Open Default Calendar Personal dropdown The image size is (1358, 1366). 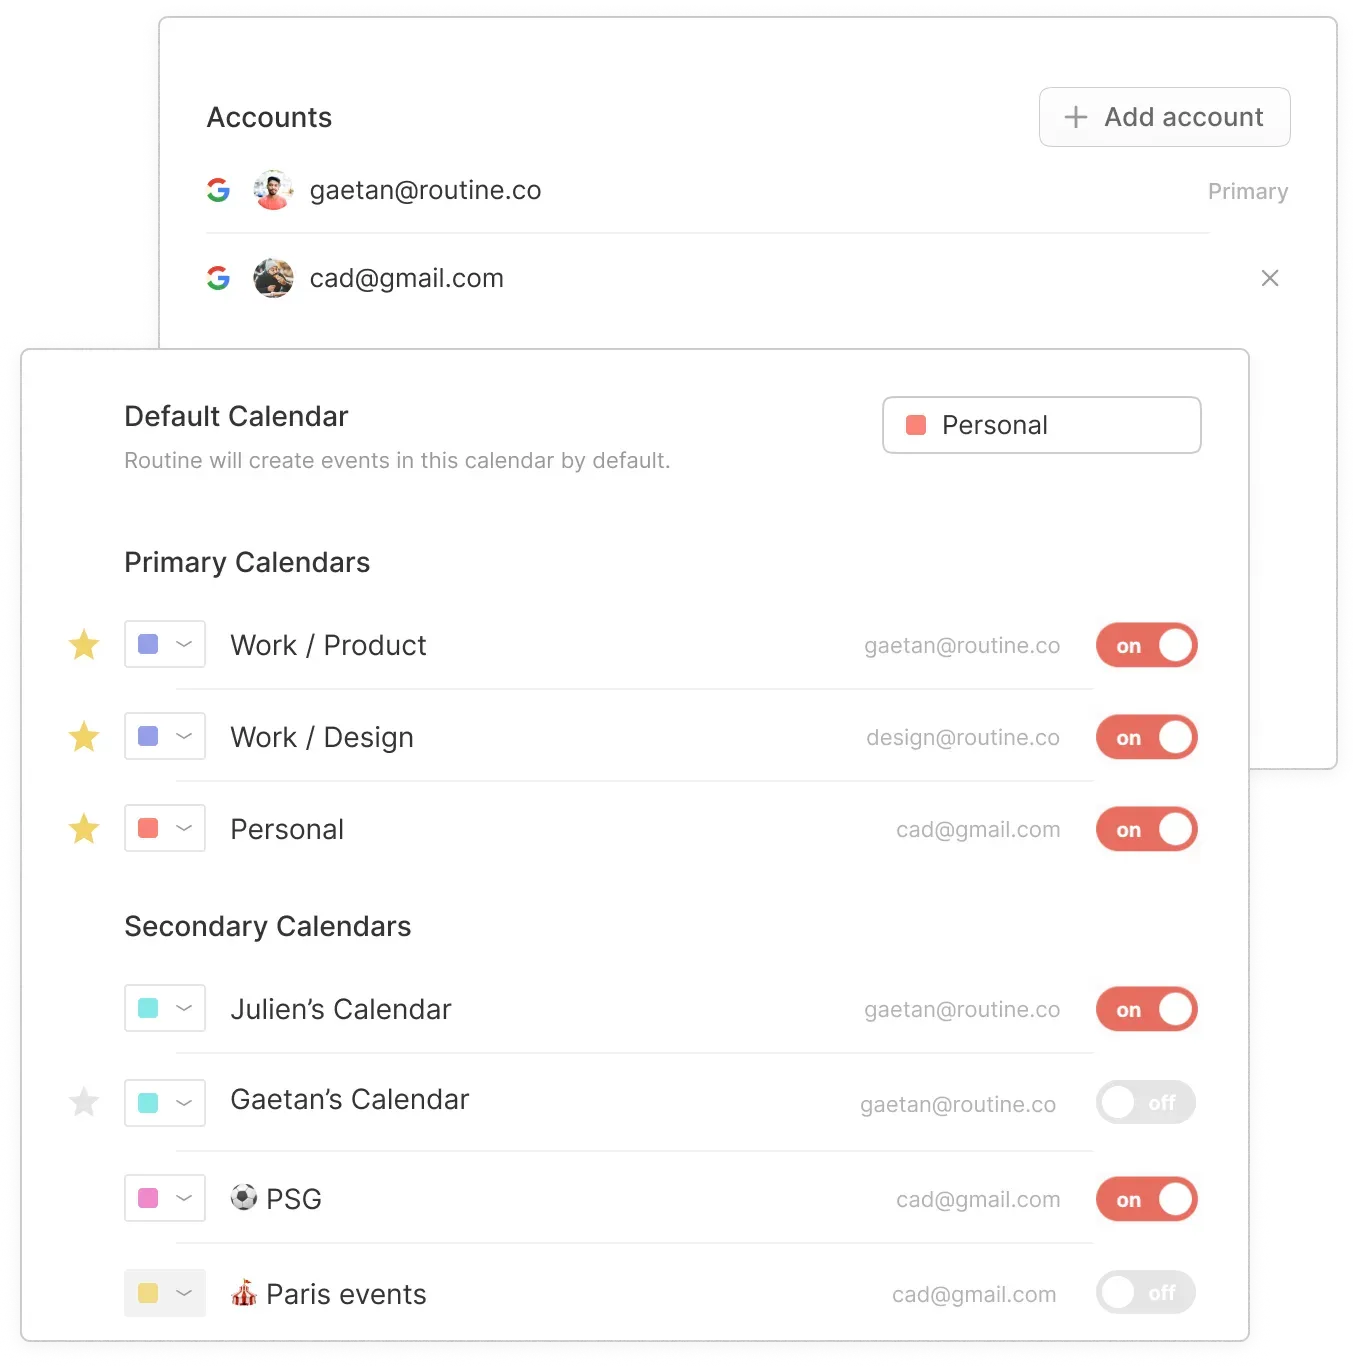pos(1042,425)
